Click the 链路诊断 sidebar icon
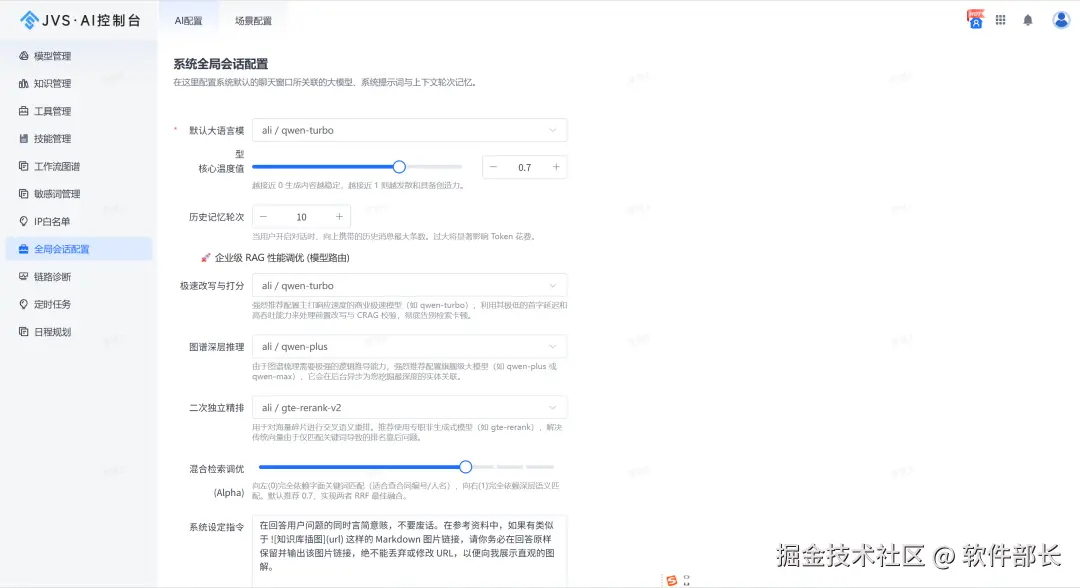The width and height of the screenshot is (1080, 588). click(23, 276)
